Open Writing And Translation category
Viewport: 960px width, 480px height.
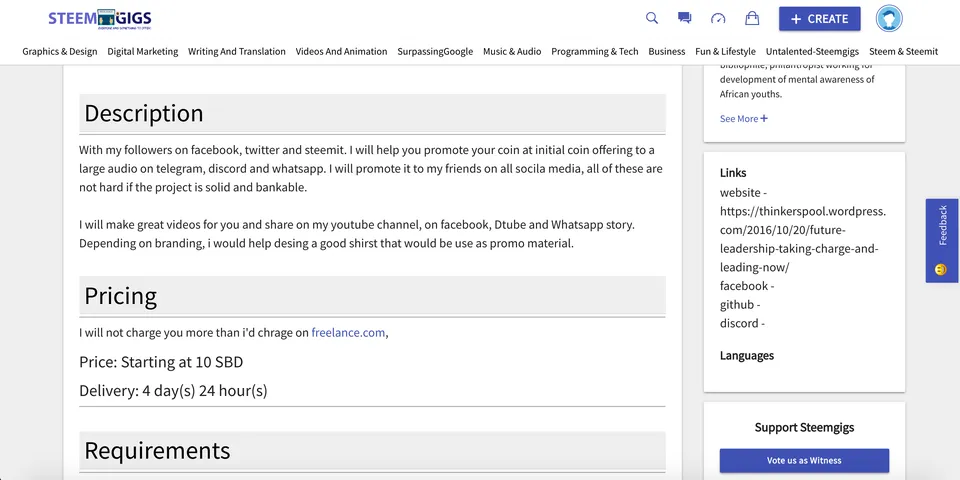click(237, 51)
